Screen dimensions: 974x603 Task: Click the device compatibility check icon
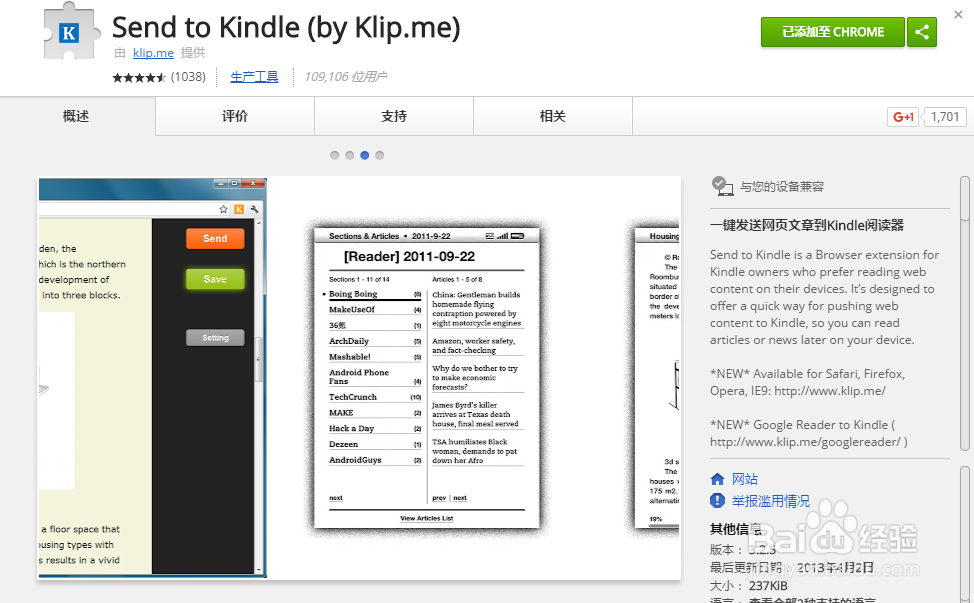point(722,186)
